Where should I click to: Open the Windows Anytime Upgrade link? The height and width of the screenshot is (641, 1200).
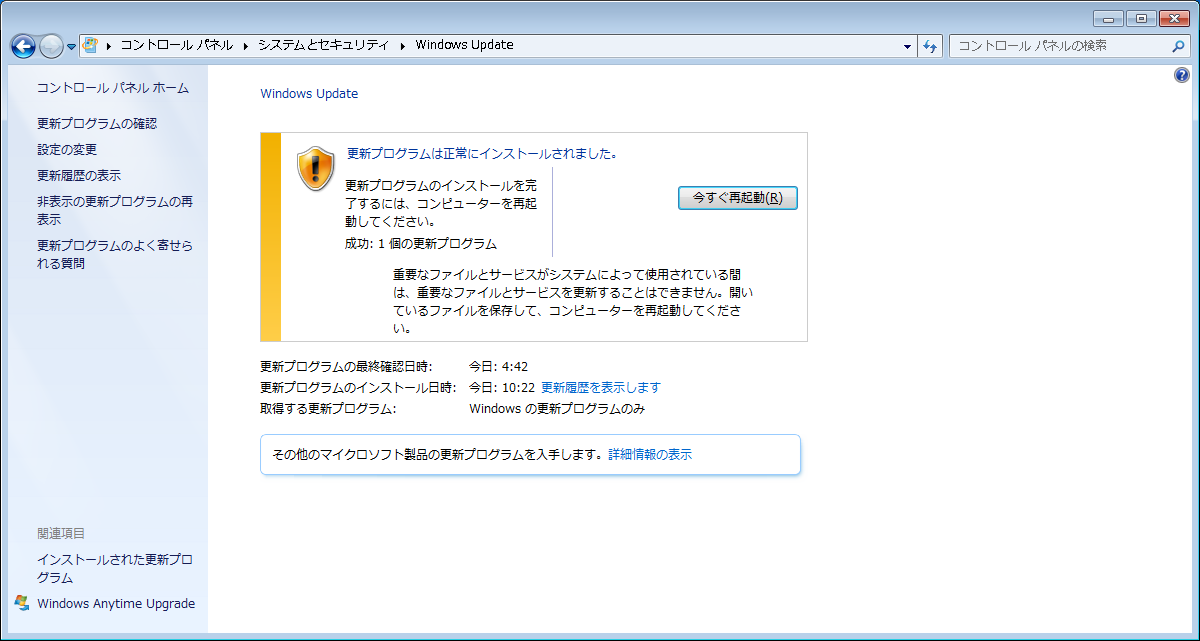[x=116, y=604]
